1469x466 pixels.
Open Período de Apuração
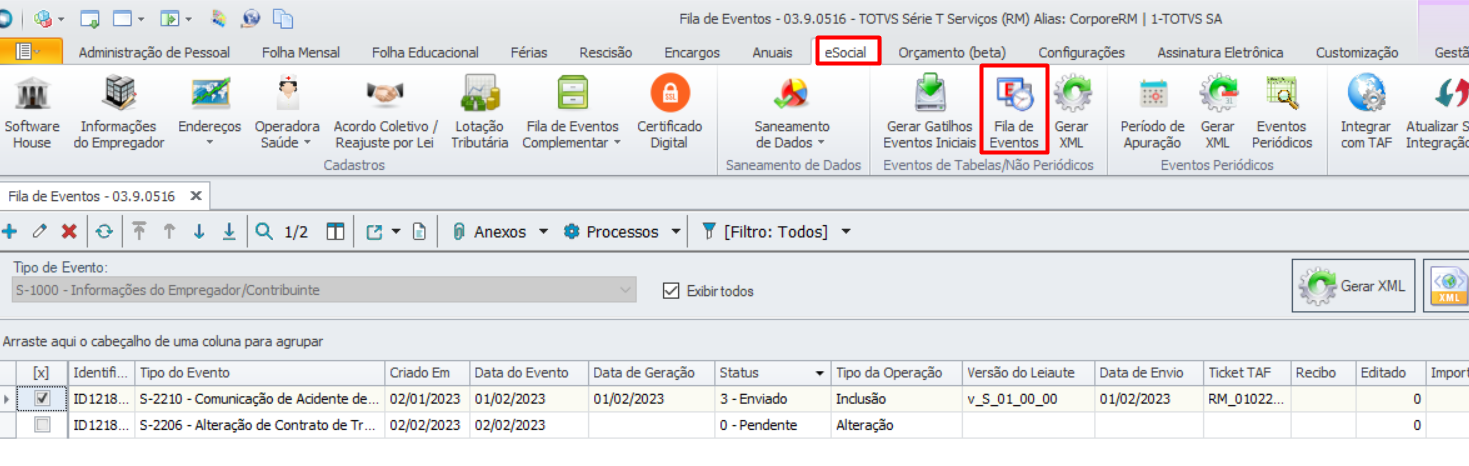(1152, 113)
